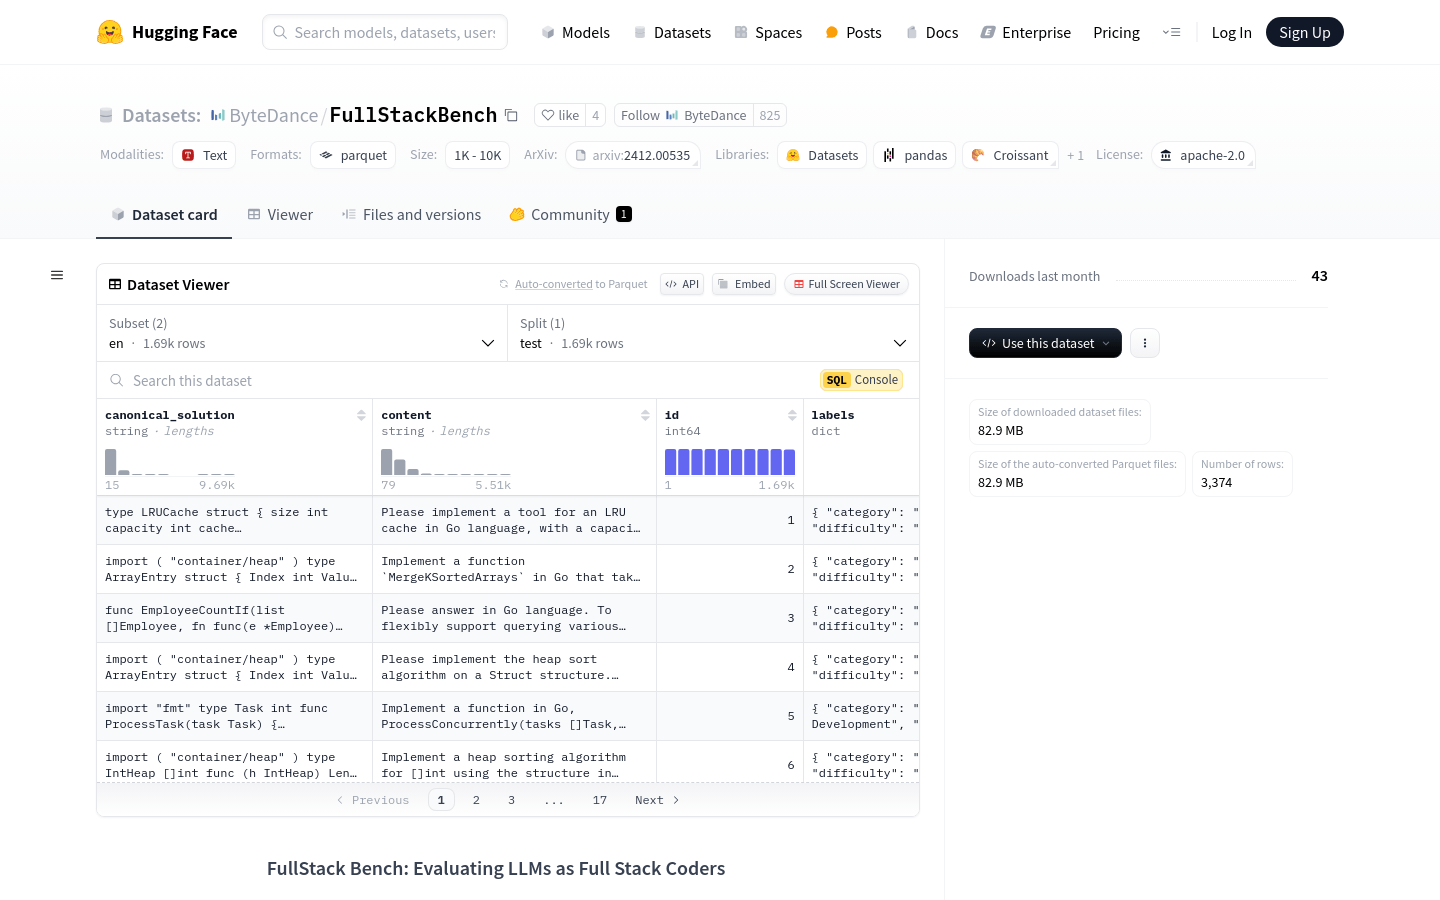1440x900 pixels.
Task: Go to Datasets in the top navigation
Action: [672, 32]
